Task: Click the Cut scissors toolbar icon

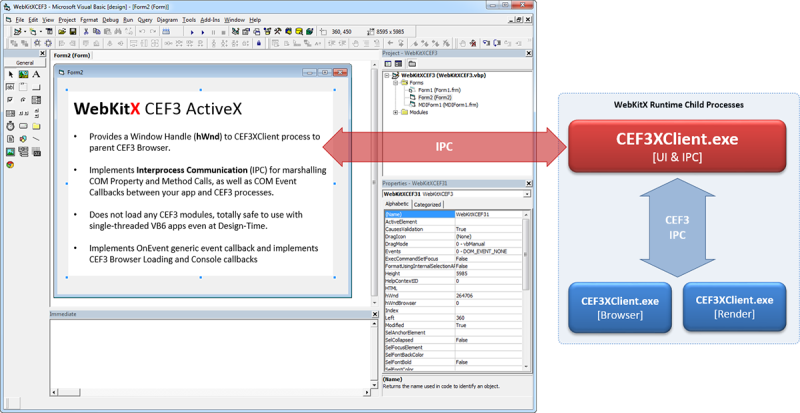Action: [86, 32]
